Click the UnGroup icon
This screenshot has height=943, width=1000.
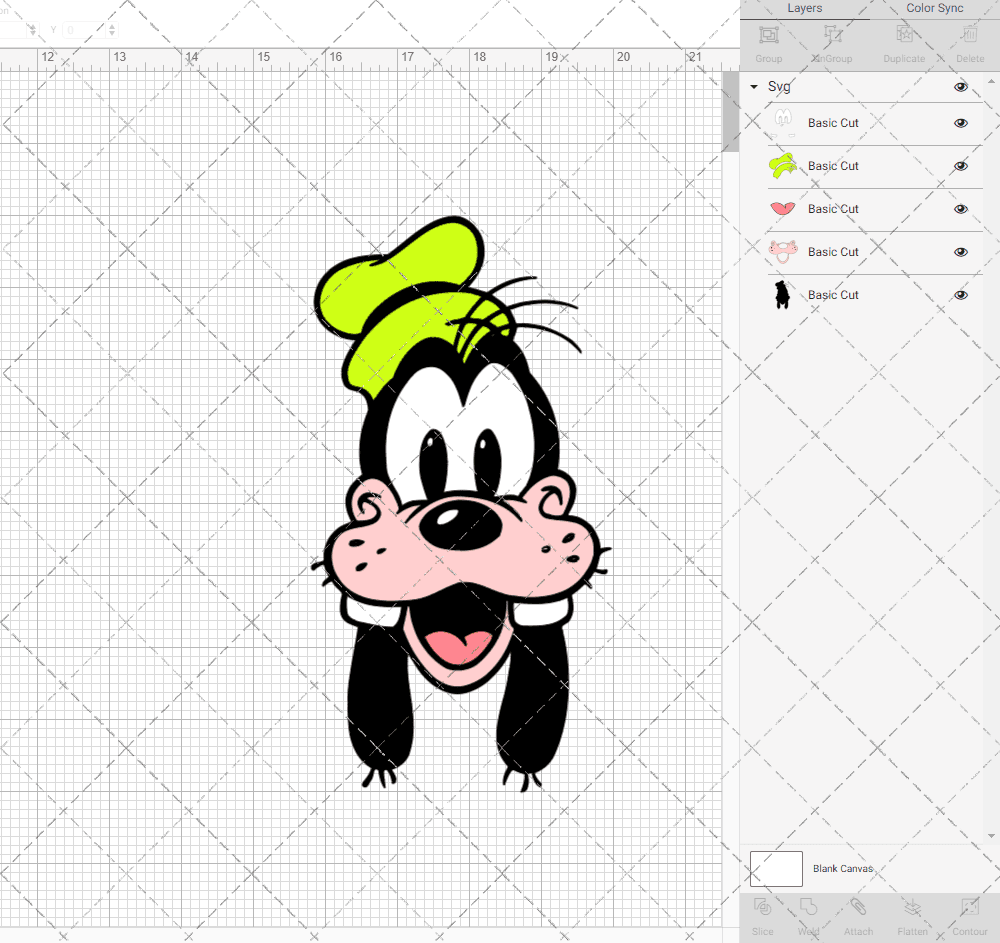point(832,34)
